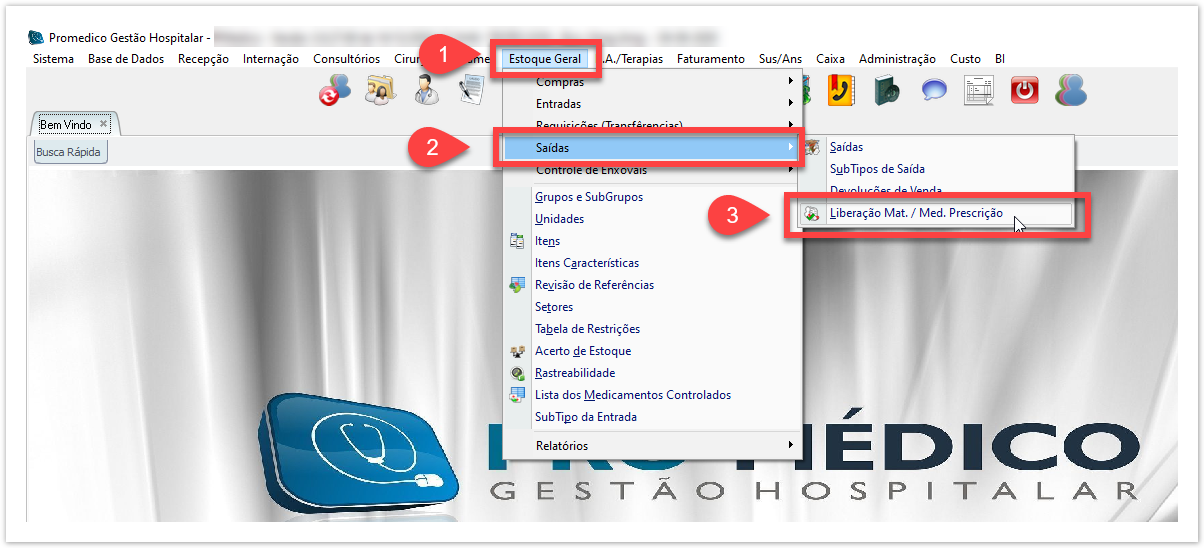This screenshot has width=1204, height=548.
Task: Open the Faturamento menu
Action: click(710, 59)
